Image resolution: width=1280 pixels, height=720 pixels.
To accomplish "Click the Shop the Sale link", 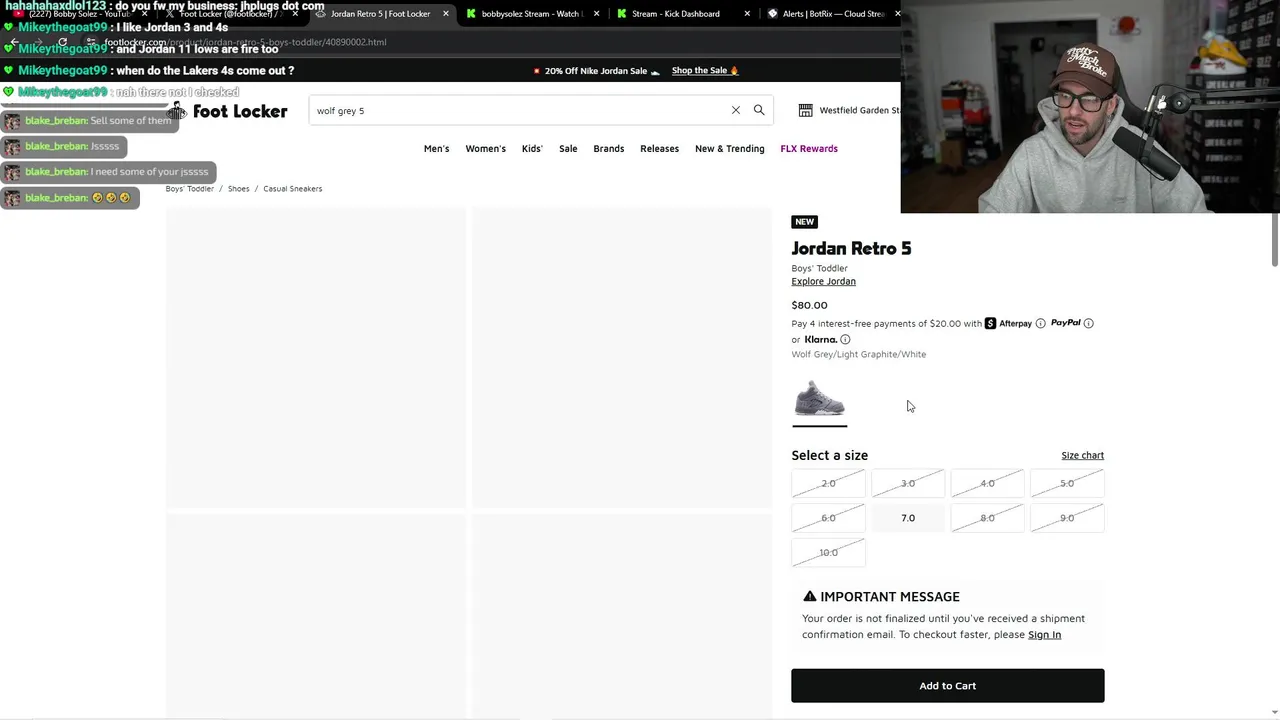I will click(x=704, y=71).
